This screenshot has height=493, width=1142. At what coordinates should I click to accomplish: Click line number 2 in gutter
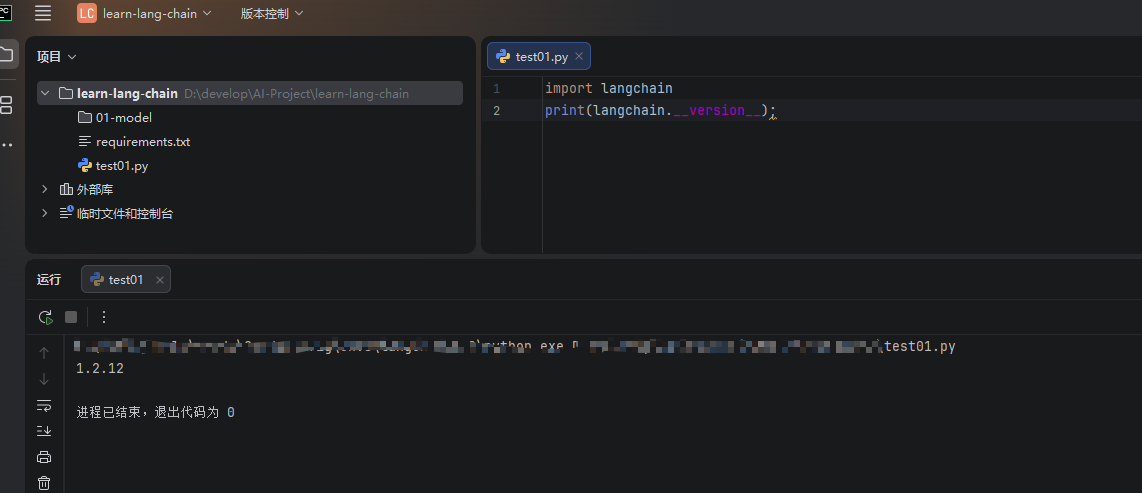496,111
